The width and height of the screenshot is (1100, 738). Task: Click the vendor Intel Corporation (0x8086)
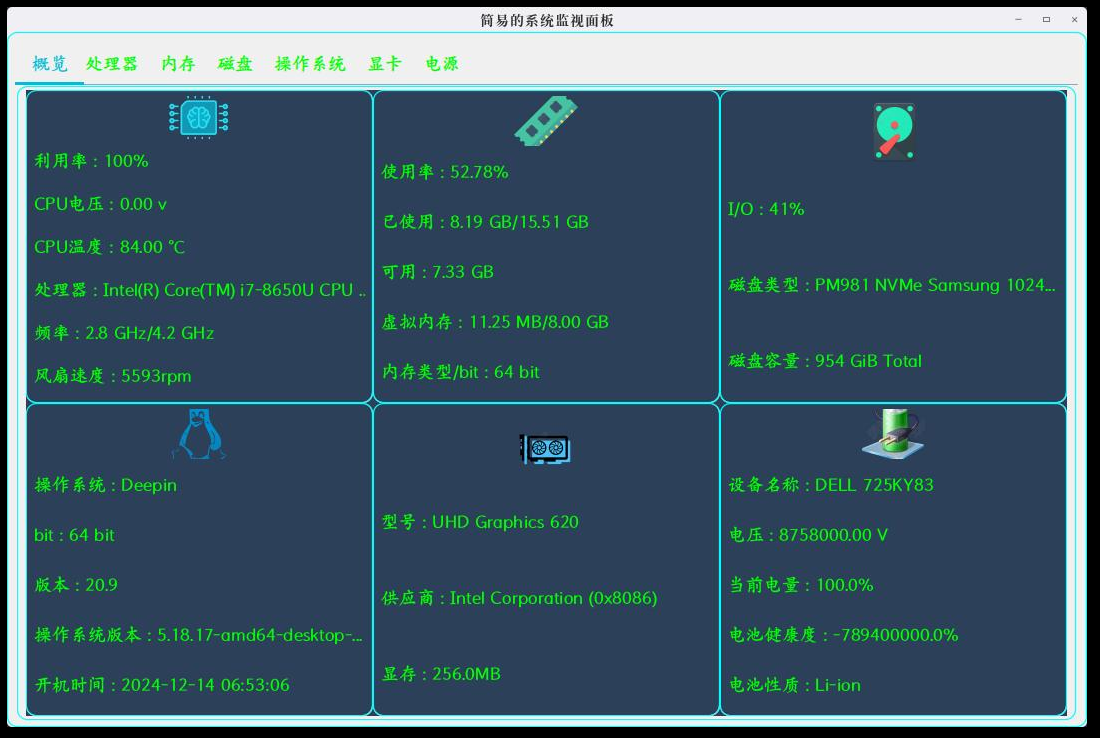554,598
